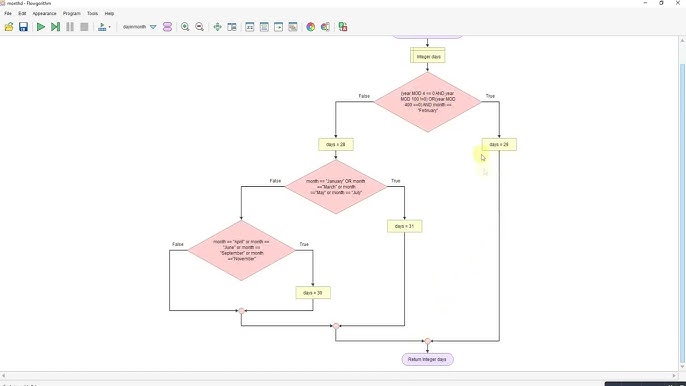This screenshot has height=386, width=686.
Task: Open the function manager with the purple icon
Action: pyautogui.click(x=167, y=27)
